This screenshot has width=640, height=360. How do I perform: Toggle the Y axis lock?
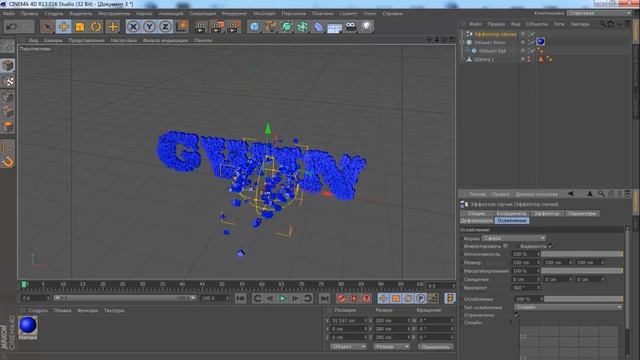149,27
